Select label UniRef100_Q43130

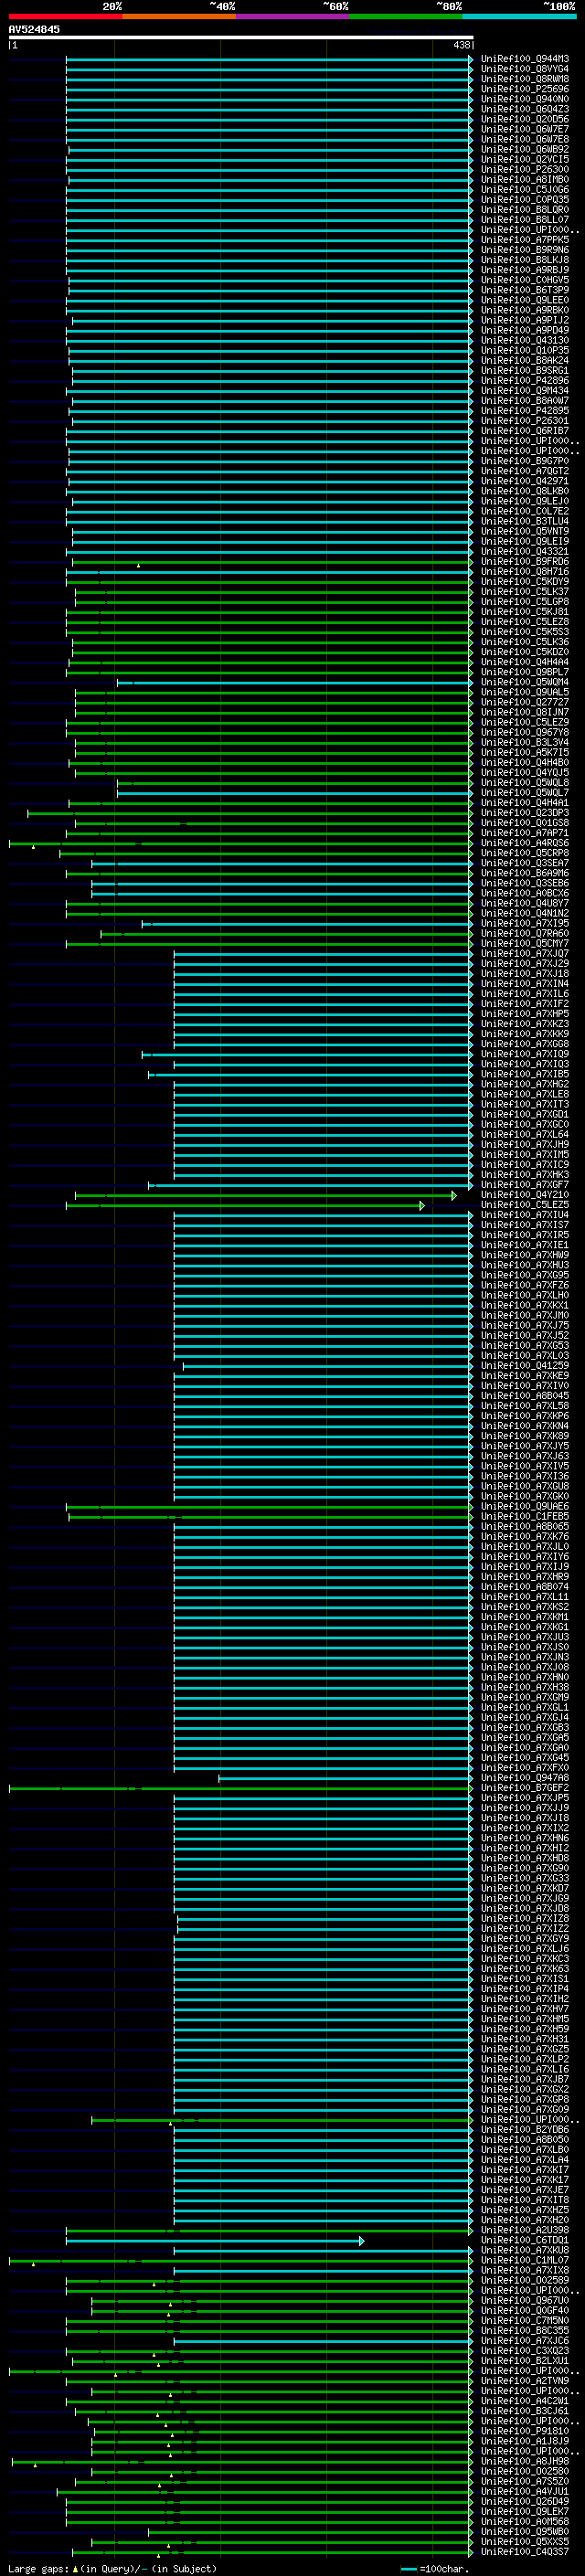(525, 340)
